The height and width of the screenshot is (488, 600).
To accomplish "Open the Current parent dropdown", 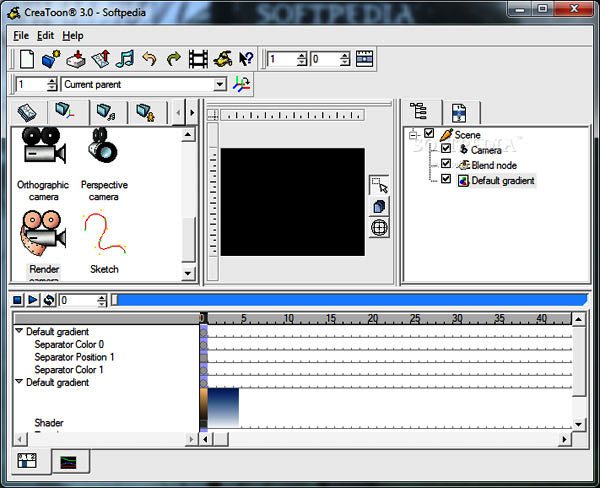I will click(220, 84).
